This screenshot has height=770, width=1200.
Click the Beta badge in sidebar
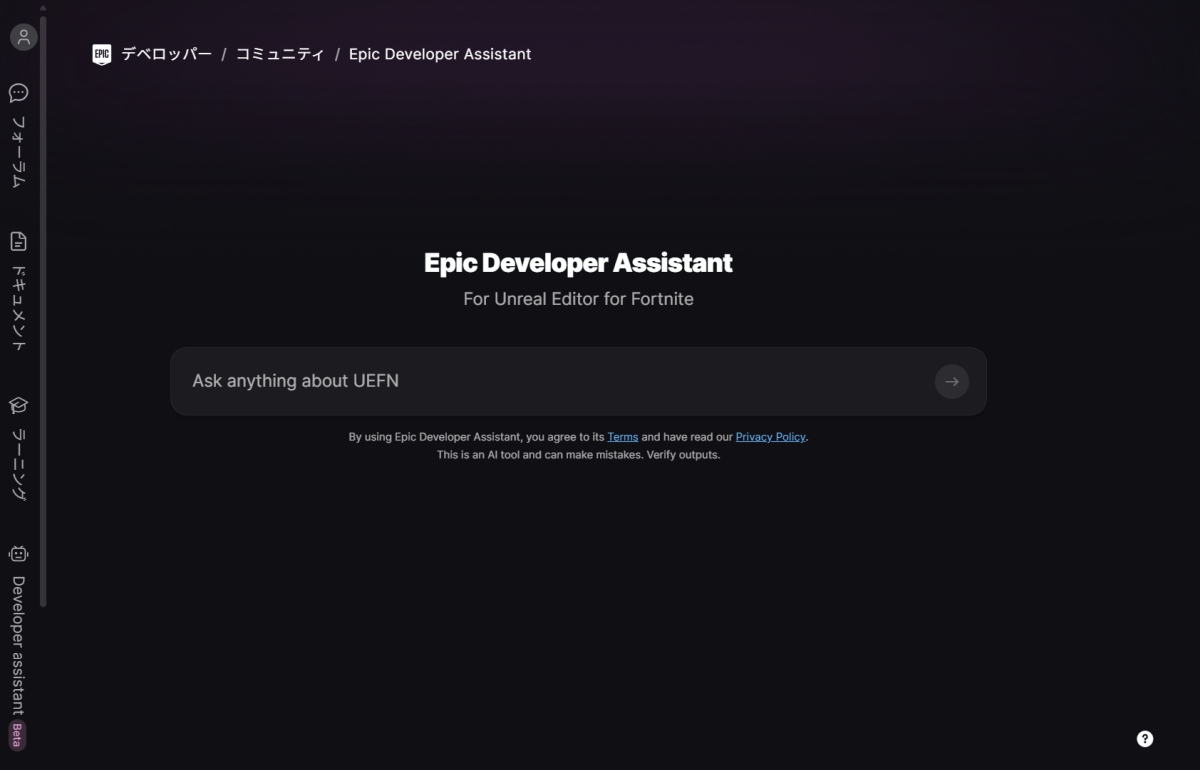[x=18, y=735]
